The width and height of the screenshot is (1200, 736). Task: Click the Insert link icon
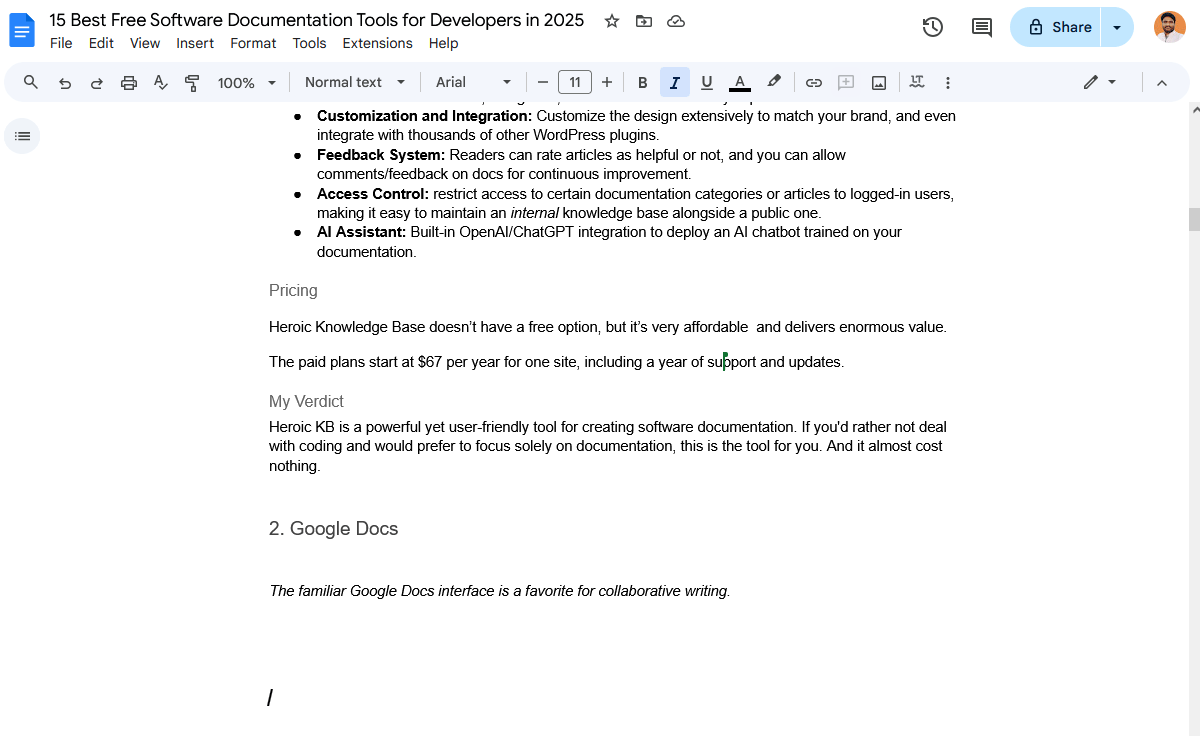[x=814, y=83]
